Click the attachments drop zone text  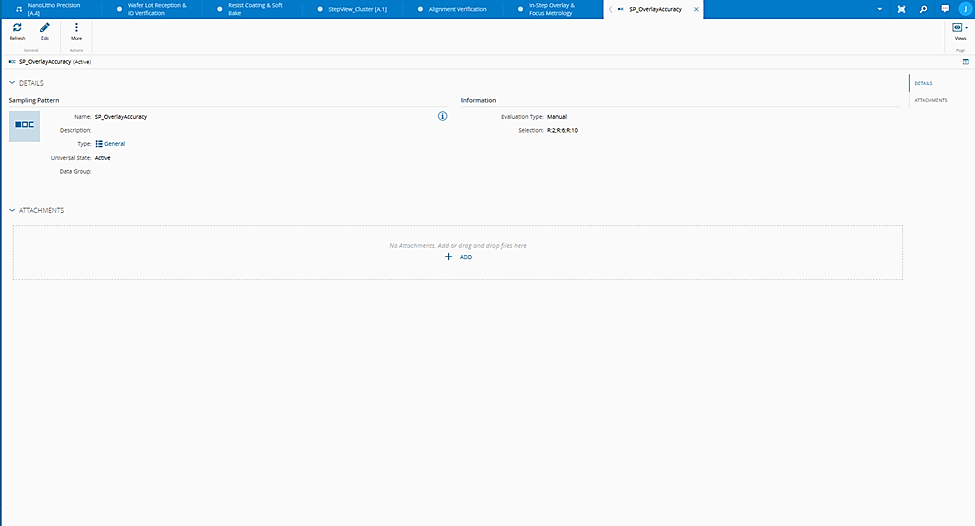(x=458, y=246)
